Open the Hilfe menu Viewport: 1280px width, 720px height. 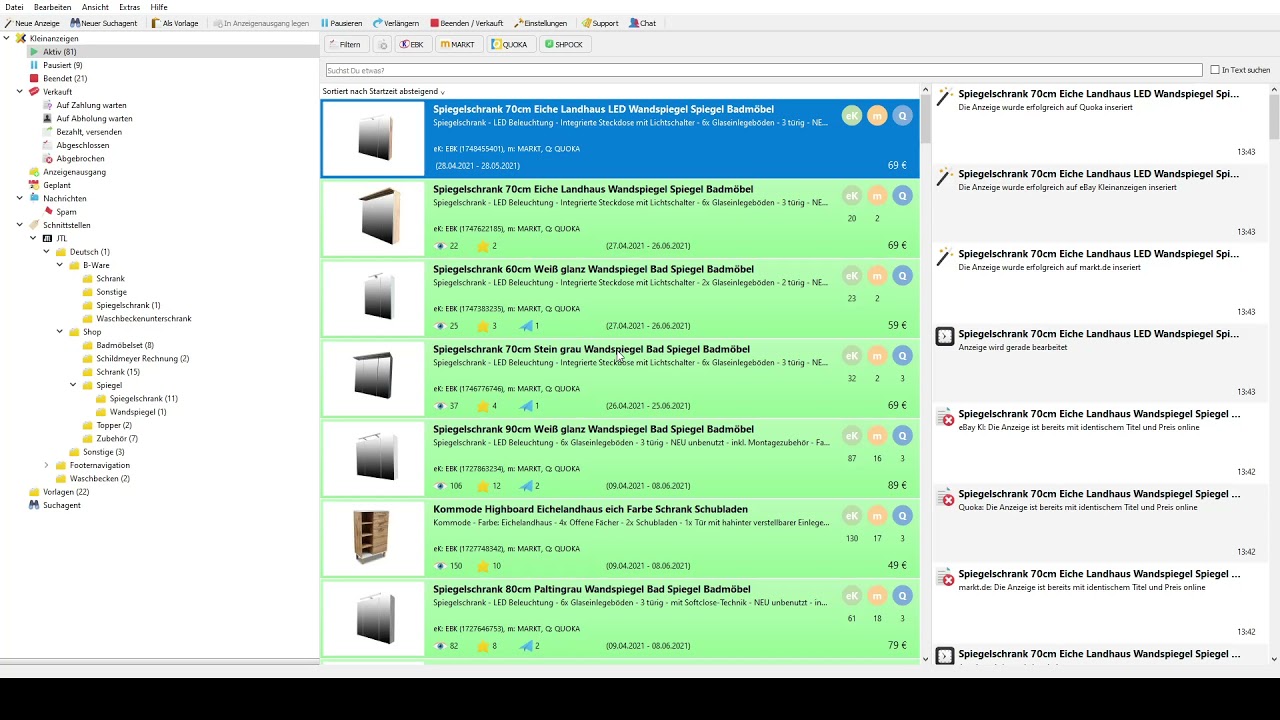coord(159,7)
